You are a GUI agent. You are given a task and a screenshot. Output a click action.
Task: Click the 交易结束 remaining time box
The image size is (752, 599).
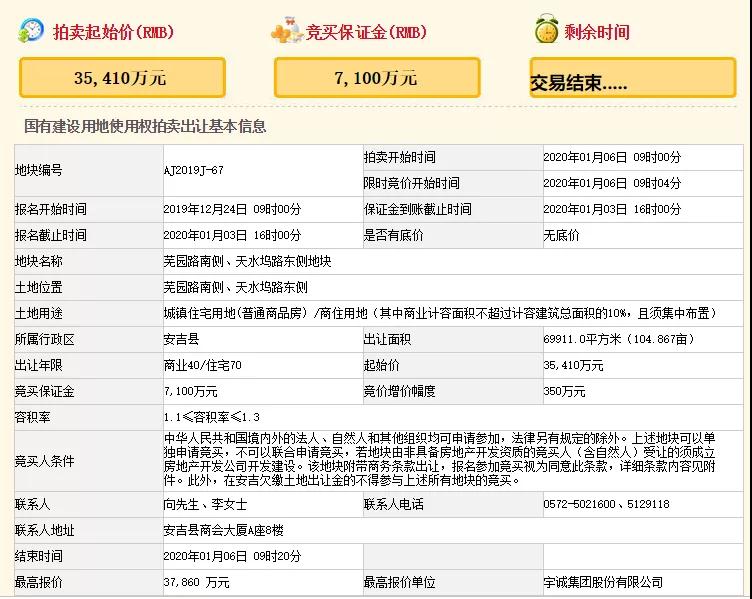[x=634, y=81]
